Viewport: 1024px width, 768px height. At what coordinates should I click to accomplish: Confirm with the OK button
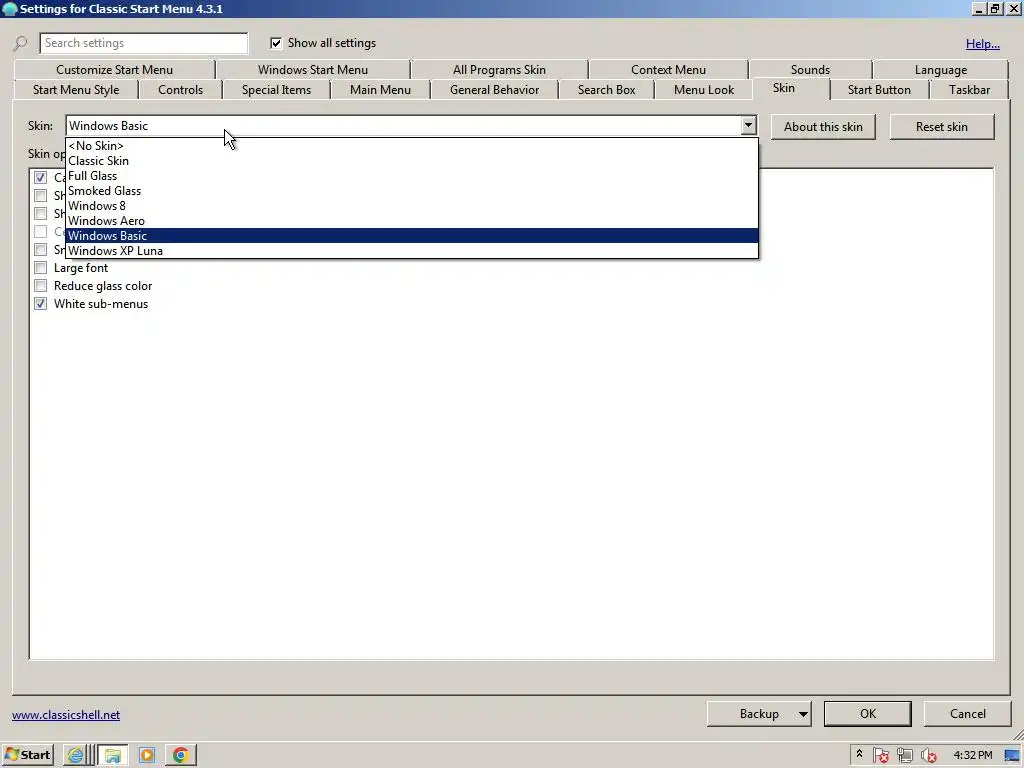point(867,714)
